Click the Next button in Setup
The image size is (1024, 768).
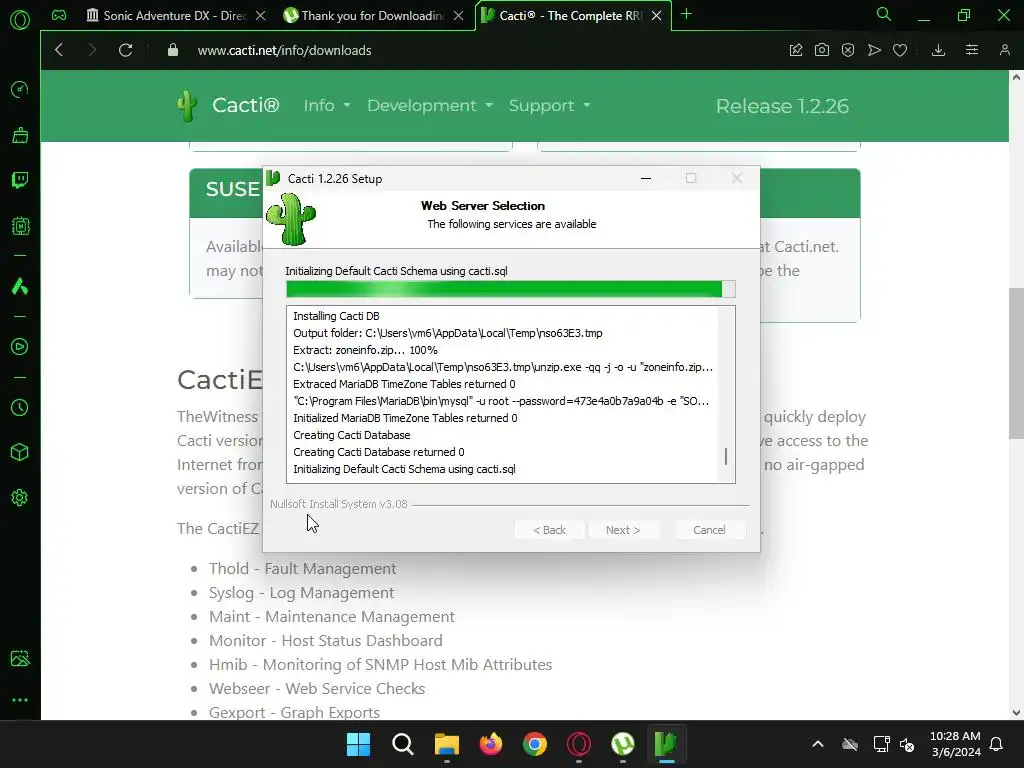coord(622,530)
